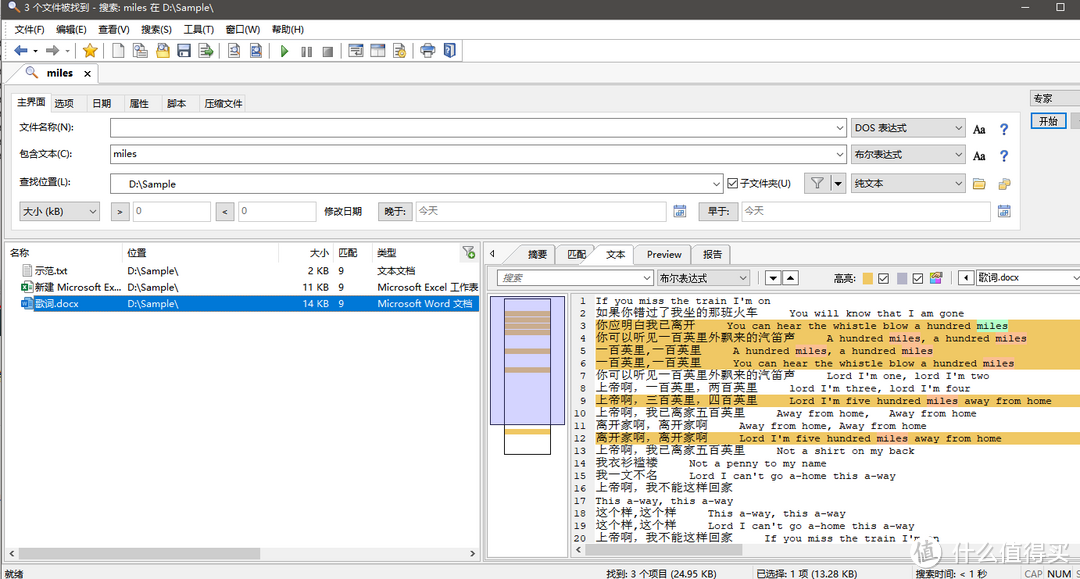Switch to the 选项 tab
Image resolution: width=1080 pixels, height=579 pixels.
pyautogui.click(x=64, y=103)
